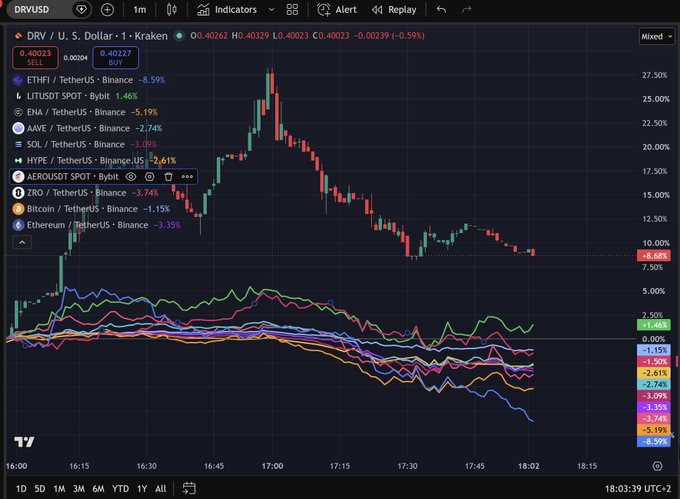This screenshot has width=680, height=499.
Task: Select the SOL / TetherUS legend row
Action: [x=85, y=144]
